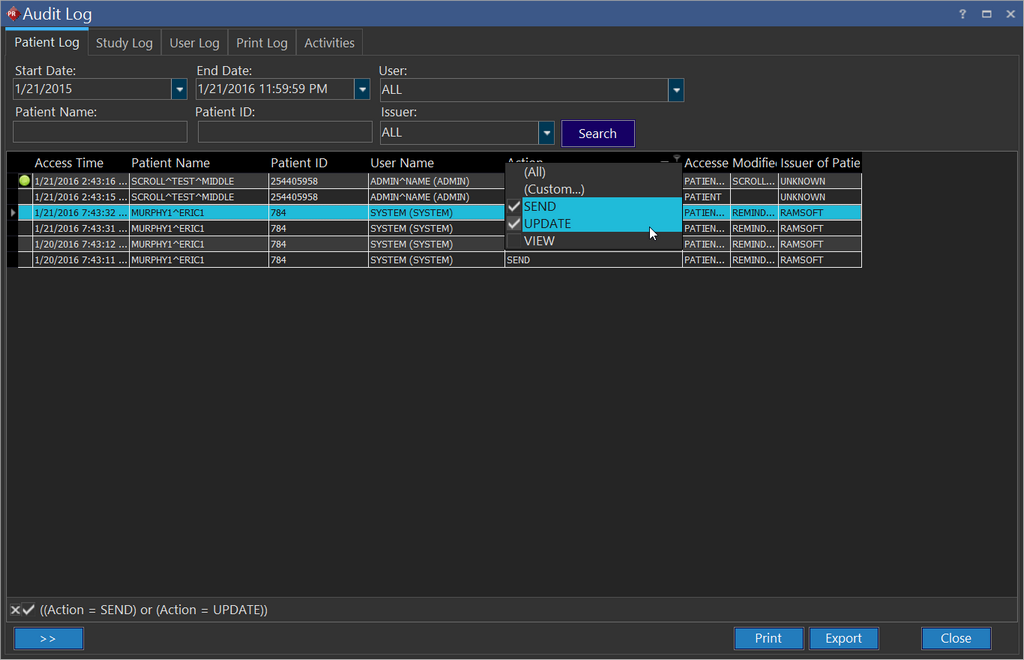Click the filter funnel icon on Action column

pyautogui.click(x=676, y=158)
